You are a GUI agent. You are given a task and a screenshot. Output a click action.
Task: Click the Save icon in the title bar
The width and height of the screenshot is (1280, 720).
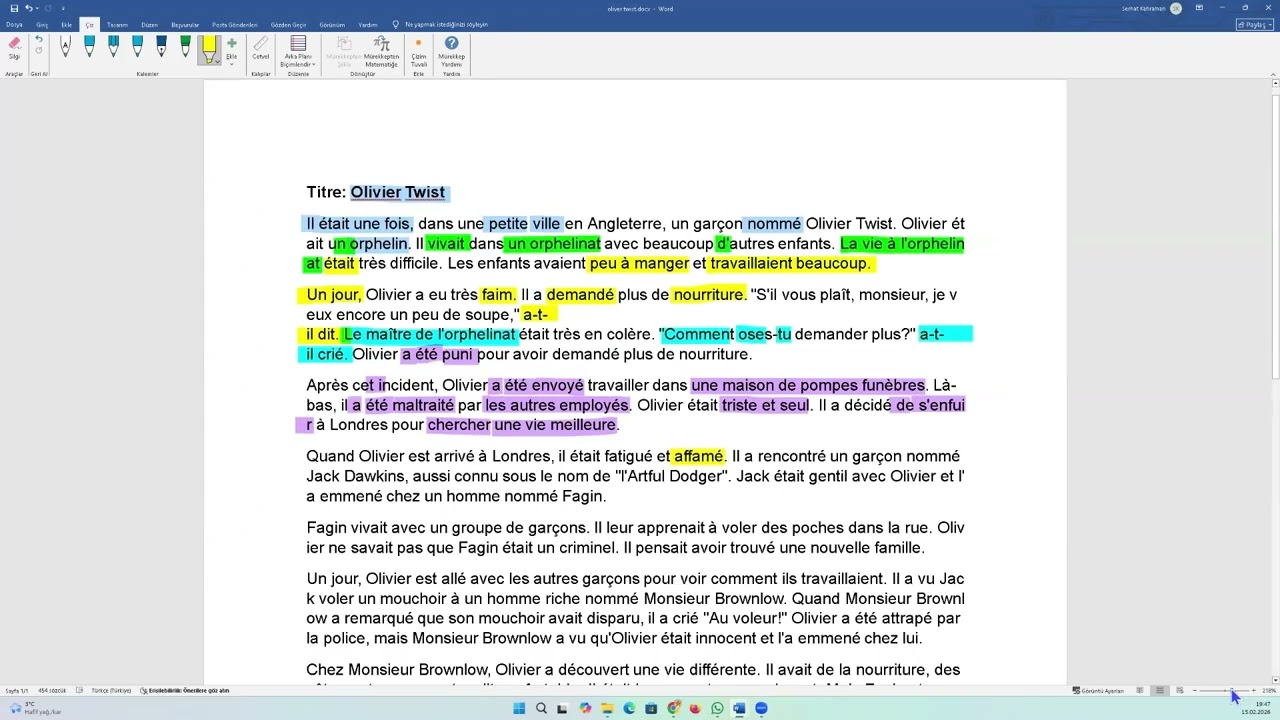(14, 8)
